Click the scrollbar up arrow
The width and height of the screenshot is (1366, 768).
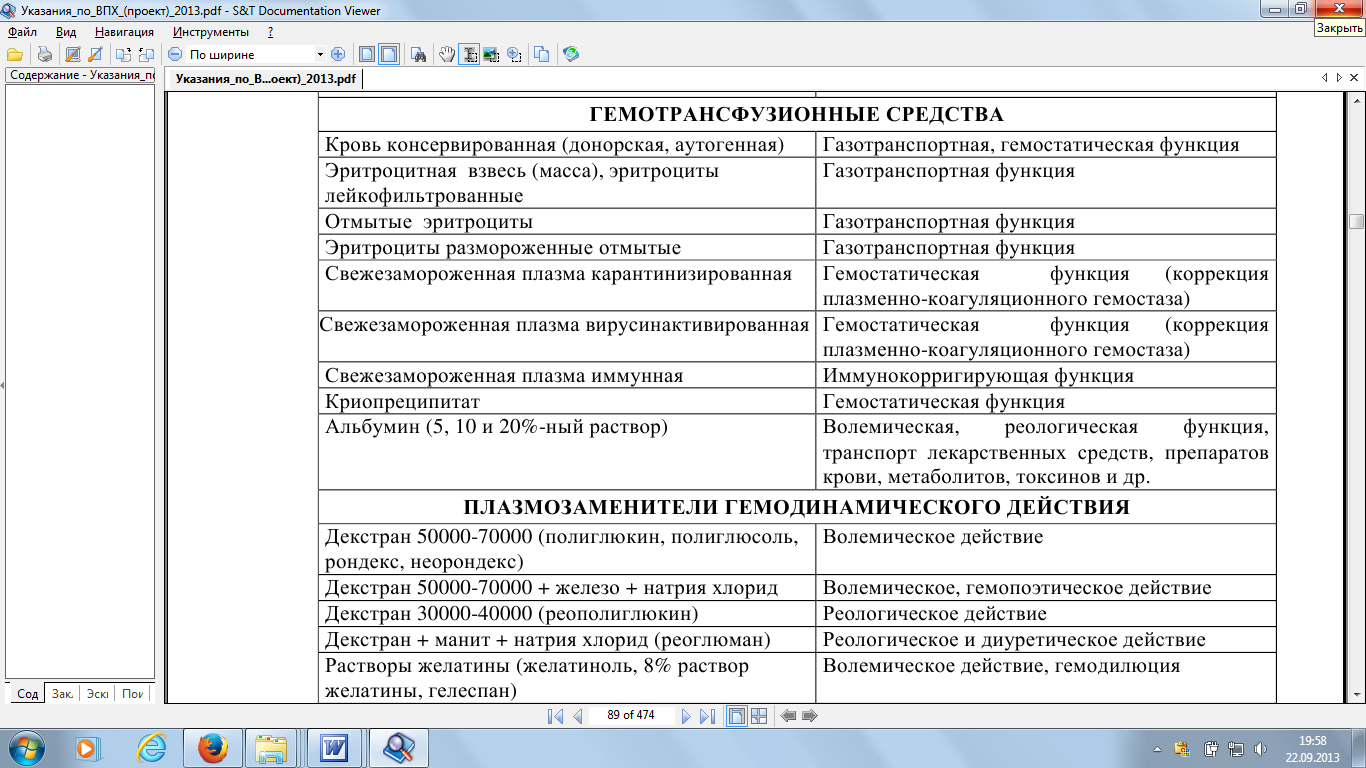(1356, 100)
